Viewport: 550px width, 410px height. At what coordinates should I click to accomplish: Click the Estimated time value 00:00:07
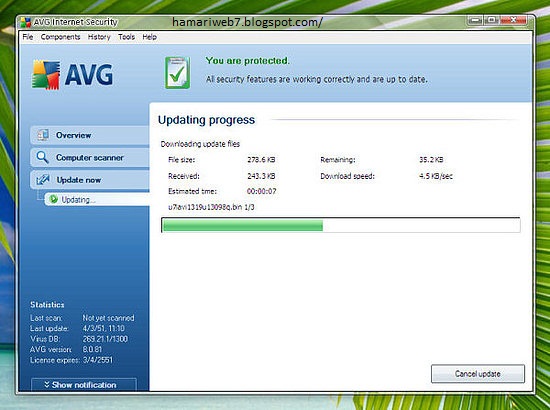(261, 191)
